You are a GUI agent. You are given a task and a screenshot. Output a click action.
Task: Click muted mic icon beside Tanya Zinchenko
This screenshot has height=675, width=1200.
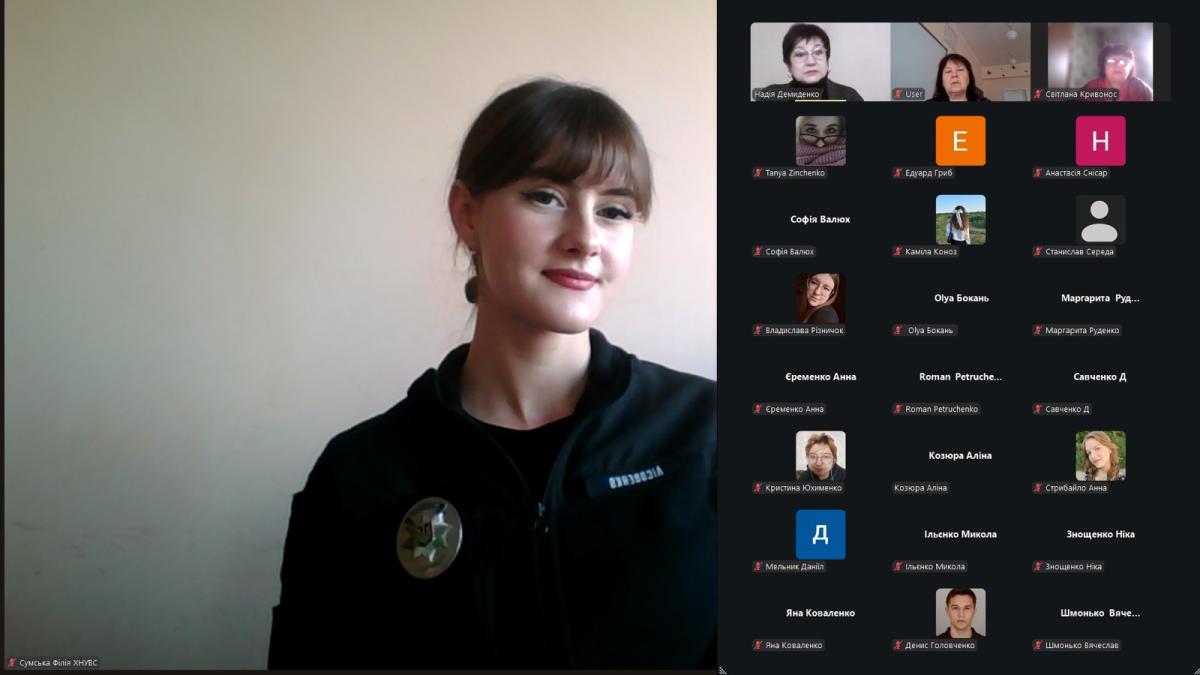(x=758, y=173)
